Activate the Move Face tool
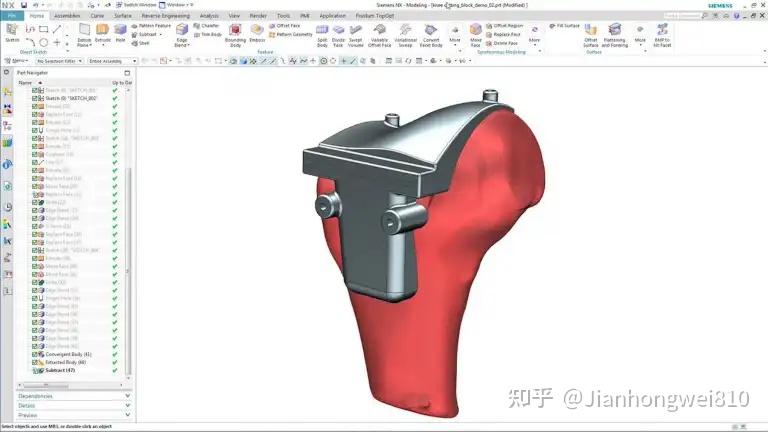This screenshot has height=432, width=768. pos(475,35)
